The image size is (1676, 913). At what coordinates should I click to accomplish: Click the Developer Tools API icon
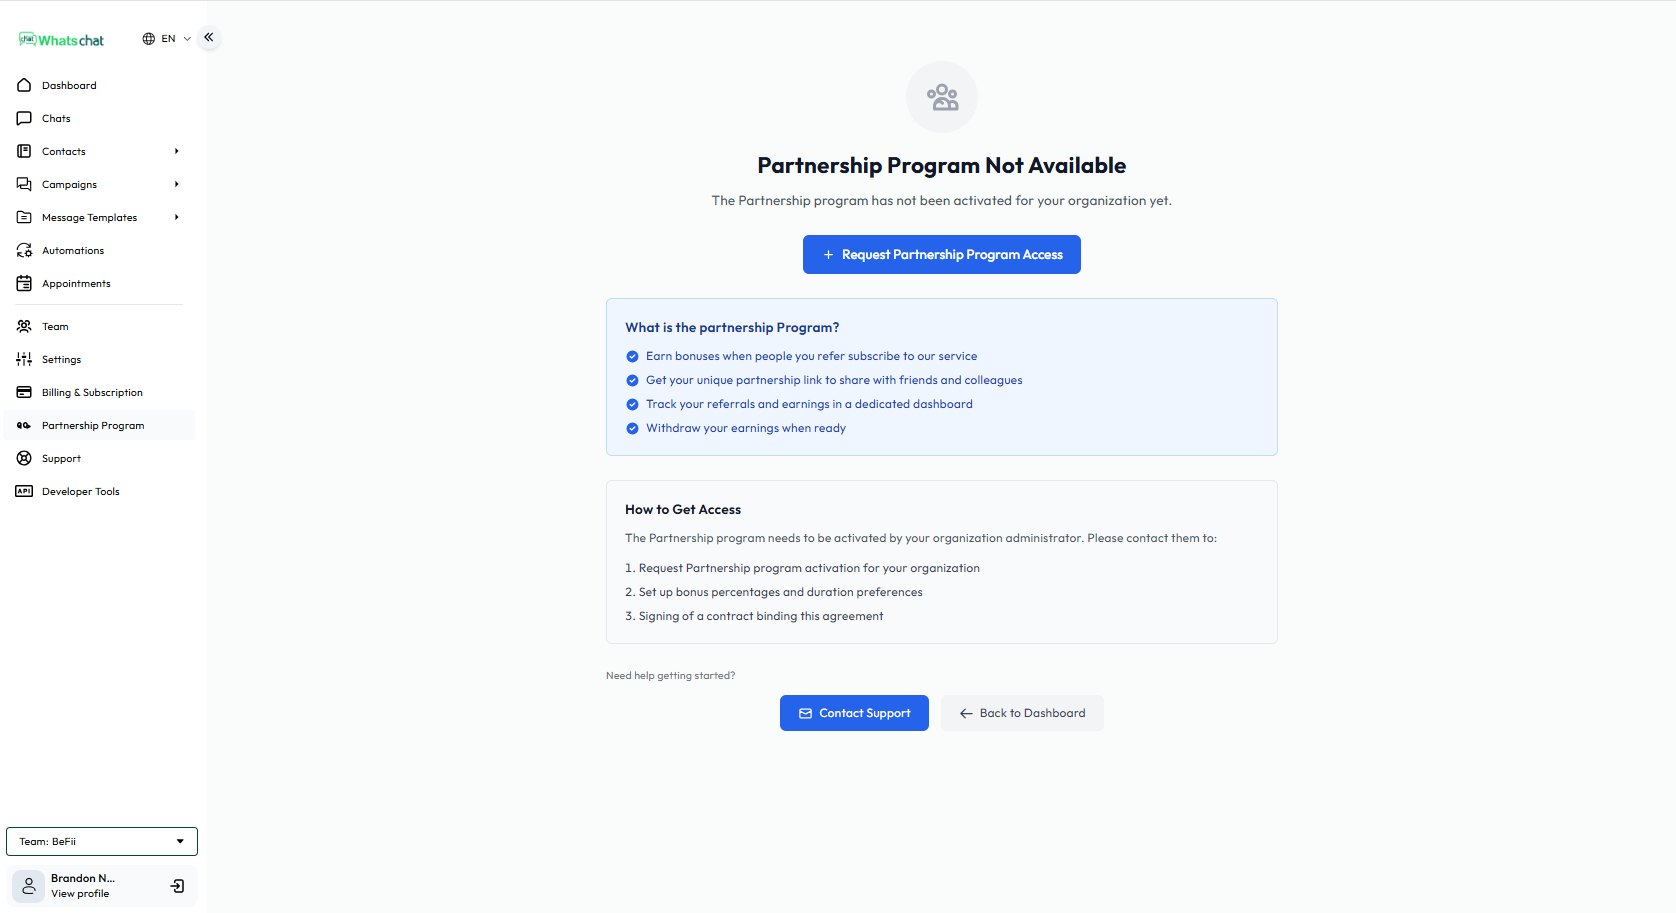pos(24,491)
